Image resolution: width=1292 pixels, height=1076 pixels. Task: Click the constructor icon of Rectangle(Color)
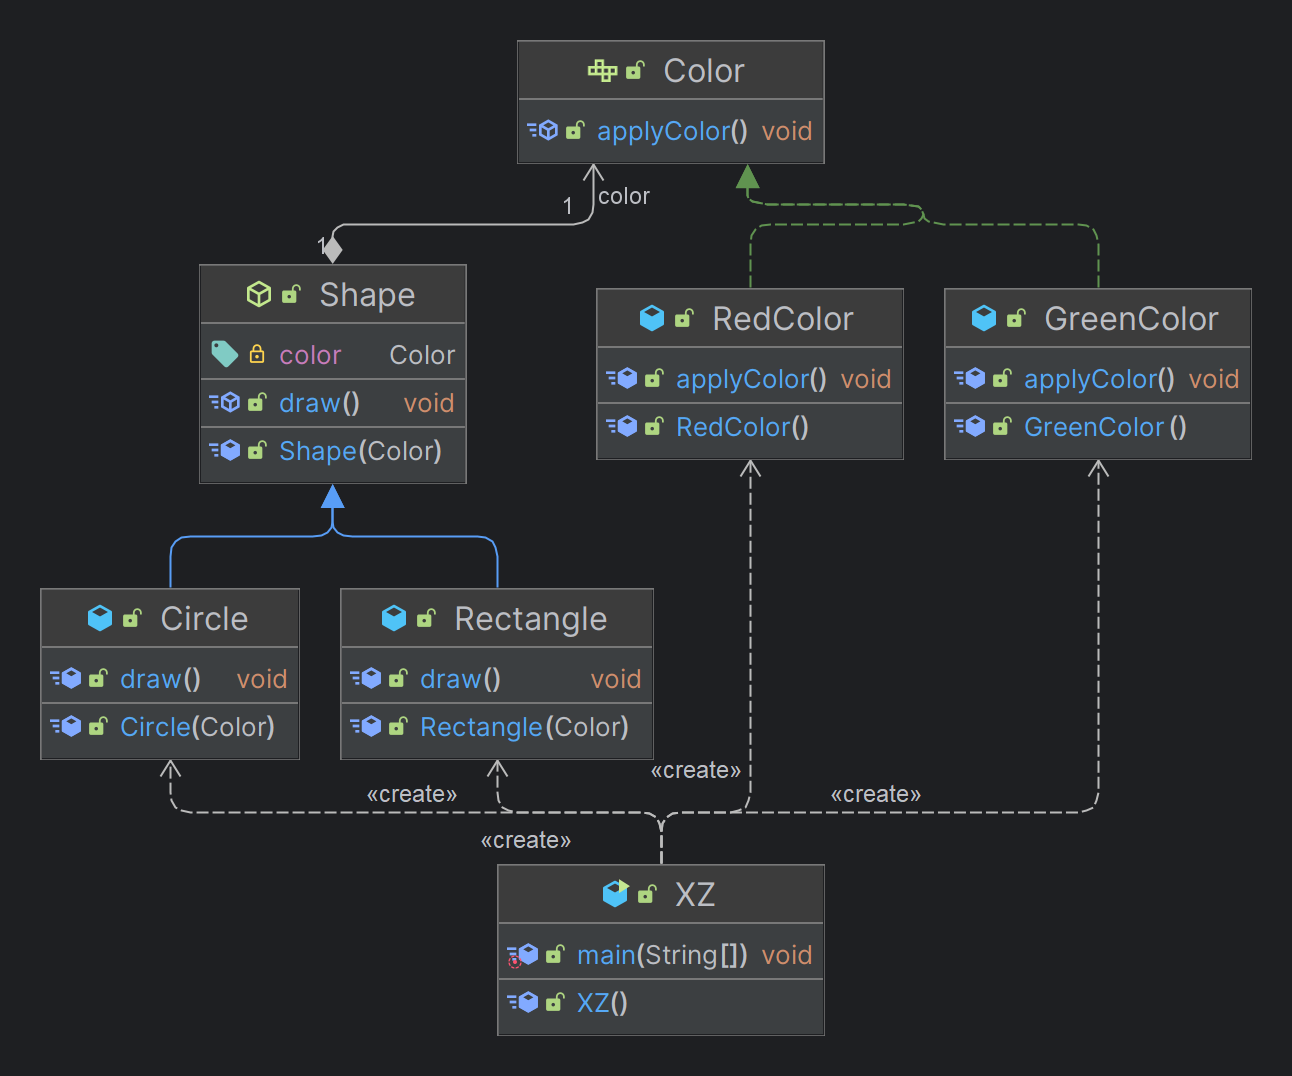click(x=366, y=726)
